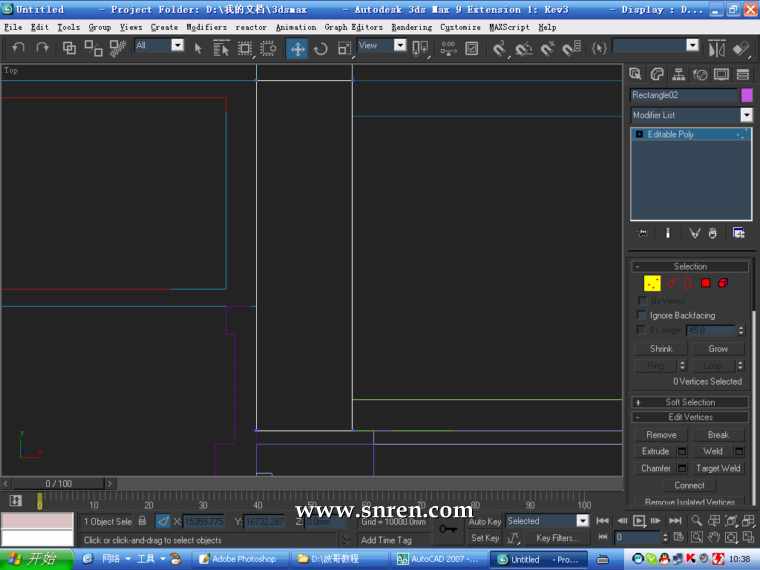
Task: Activate the Select and Rotate tool
Action: click(x=320, y=48)
